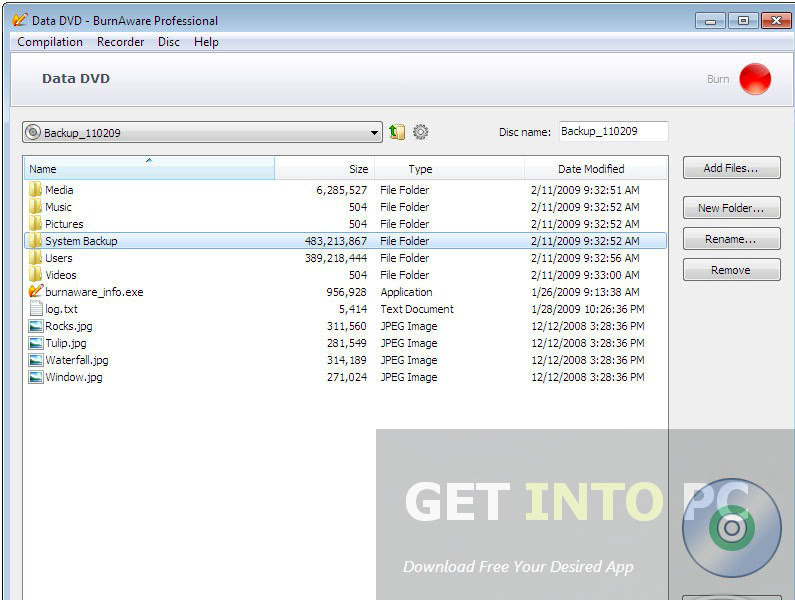Sort list by Name column header
Image resolution: width=795 pixels, height=600 pixels.
149,169
